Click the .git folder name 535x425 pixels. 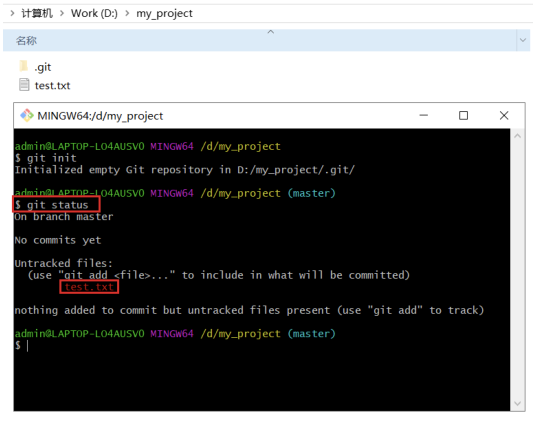43,67
